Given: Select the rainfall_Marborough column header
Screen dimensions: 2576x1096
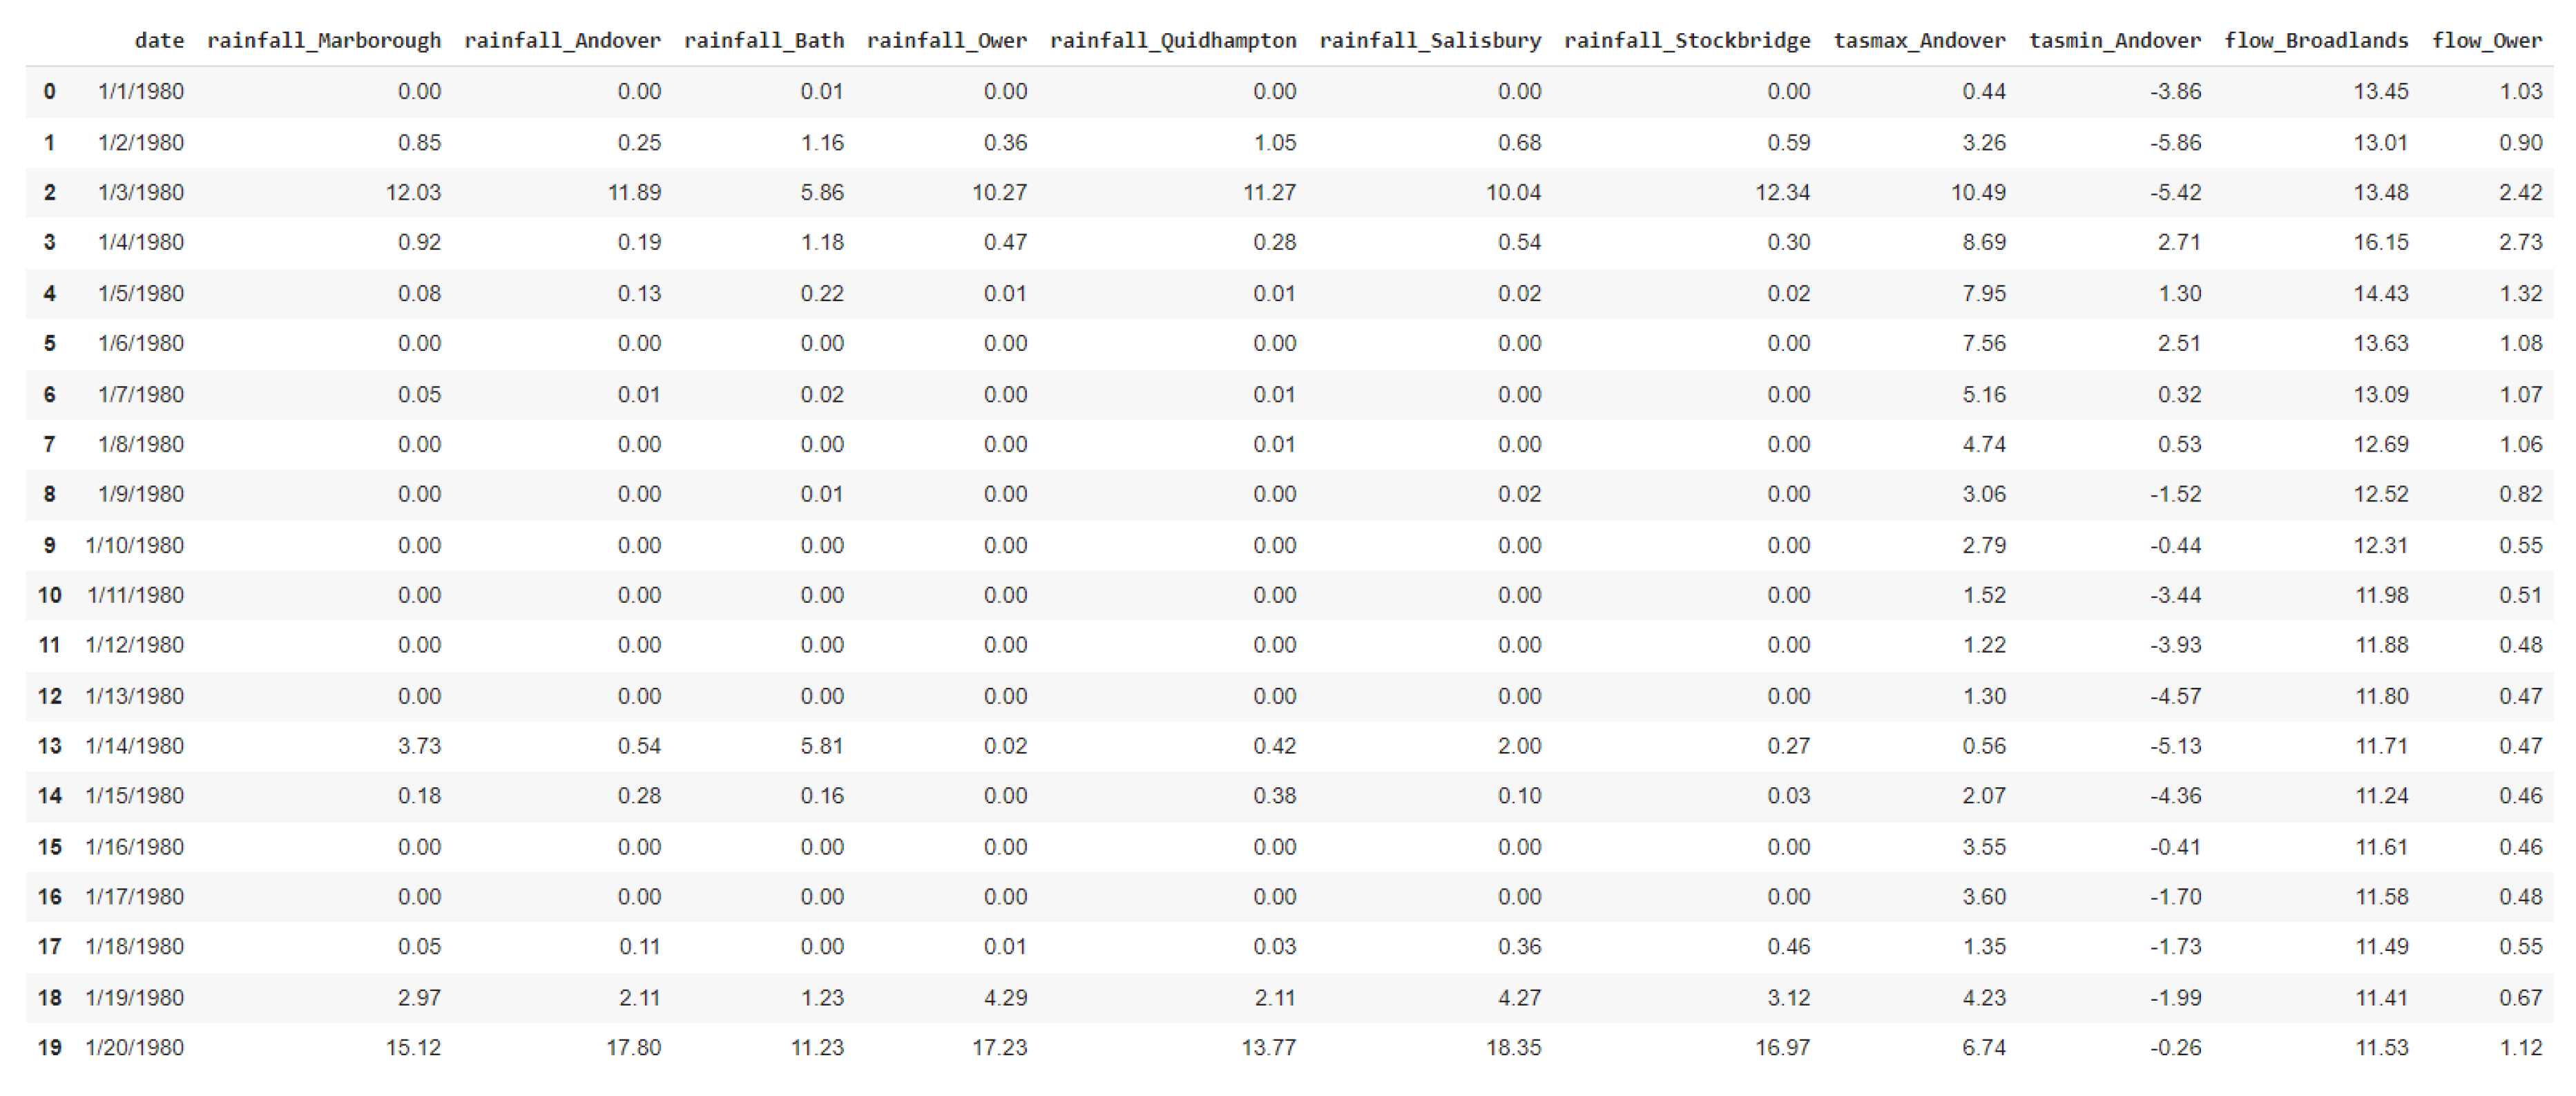Looking at the screenshot, I should click(x=325, y=40).
